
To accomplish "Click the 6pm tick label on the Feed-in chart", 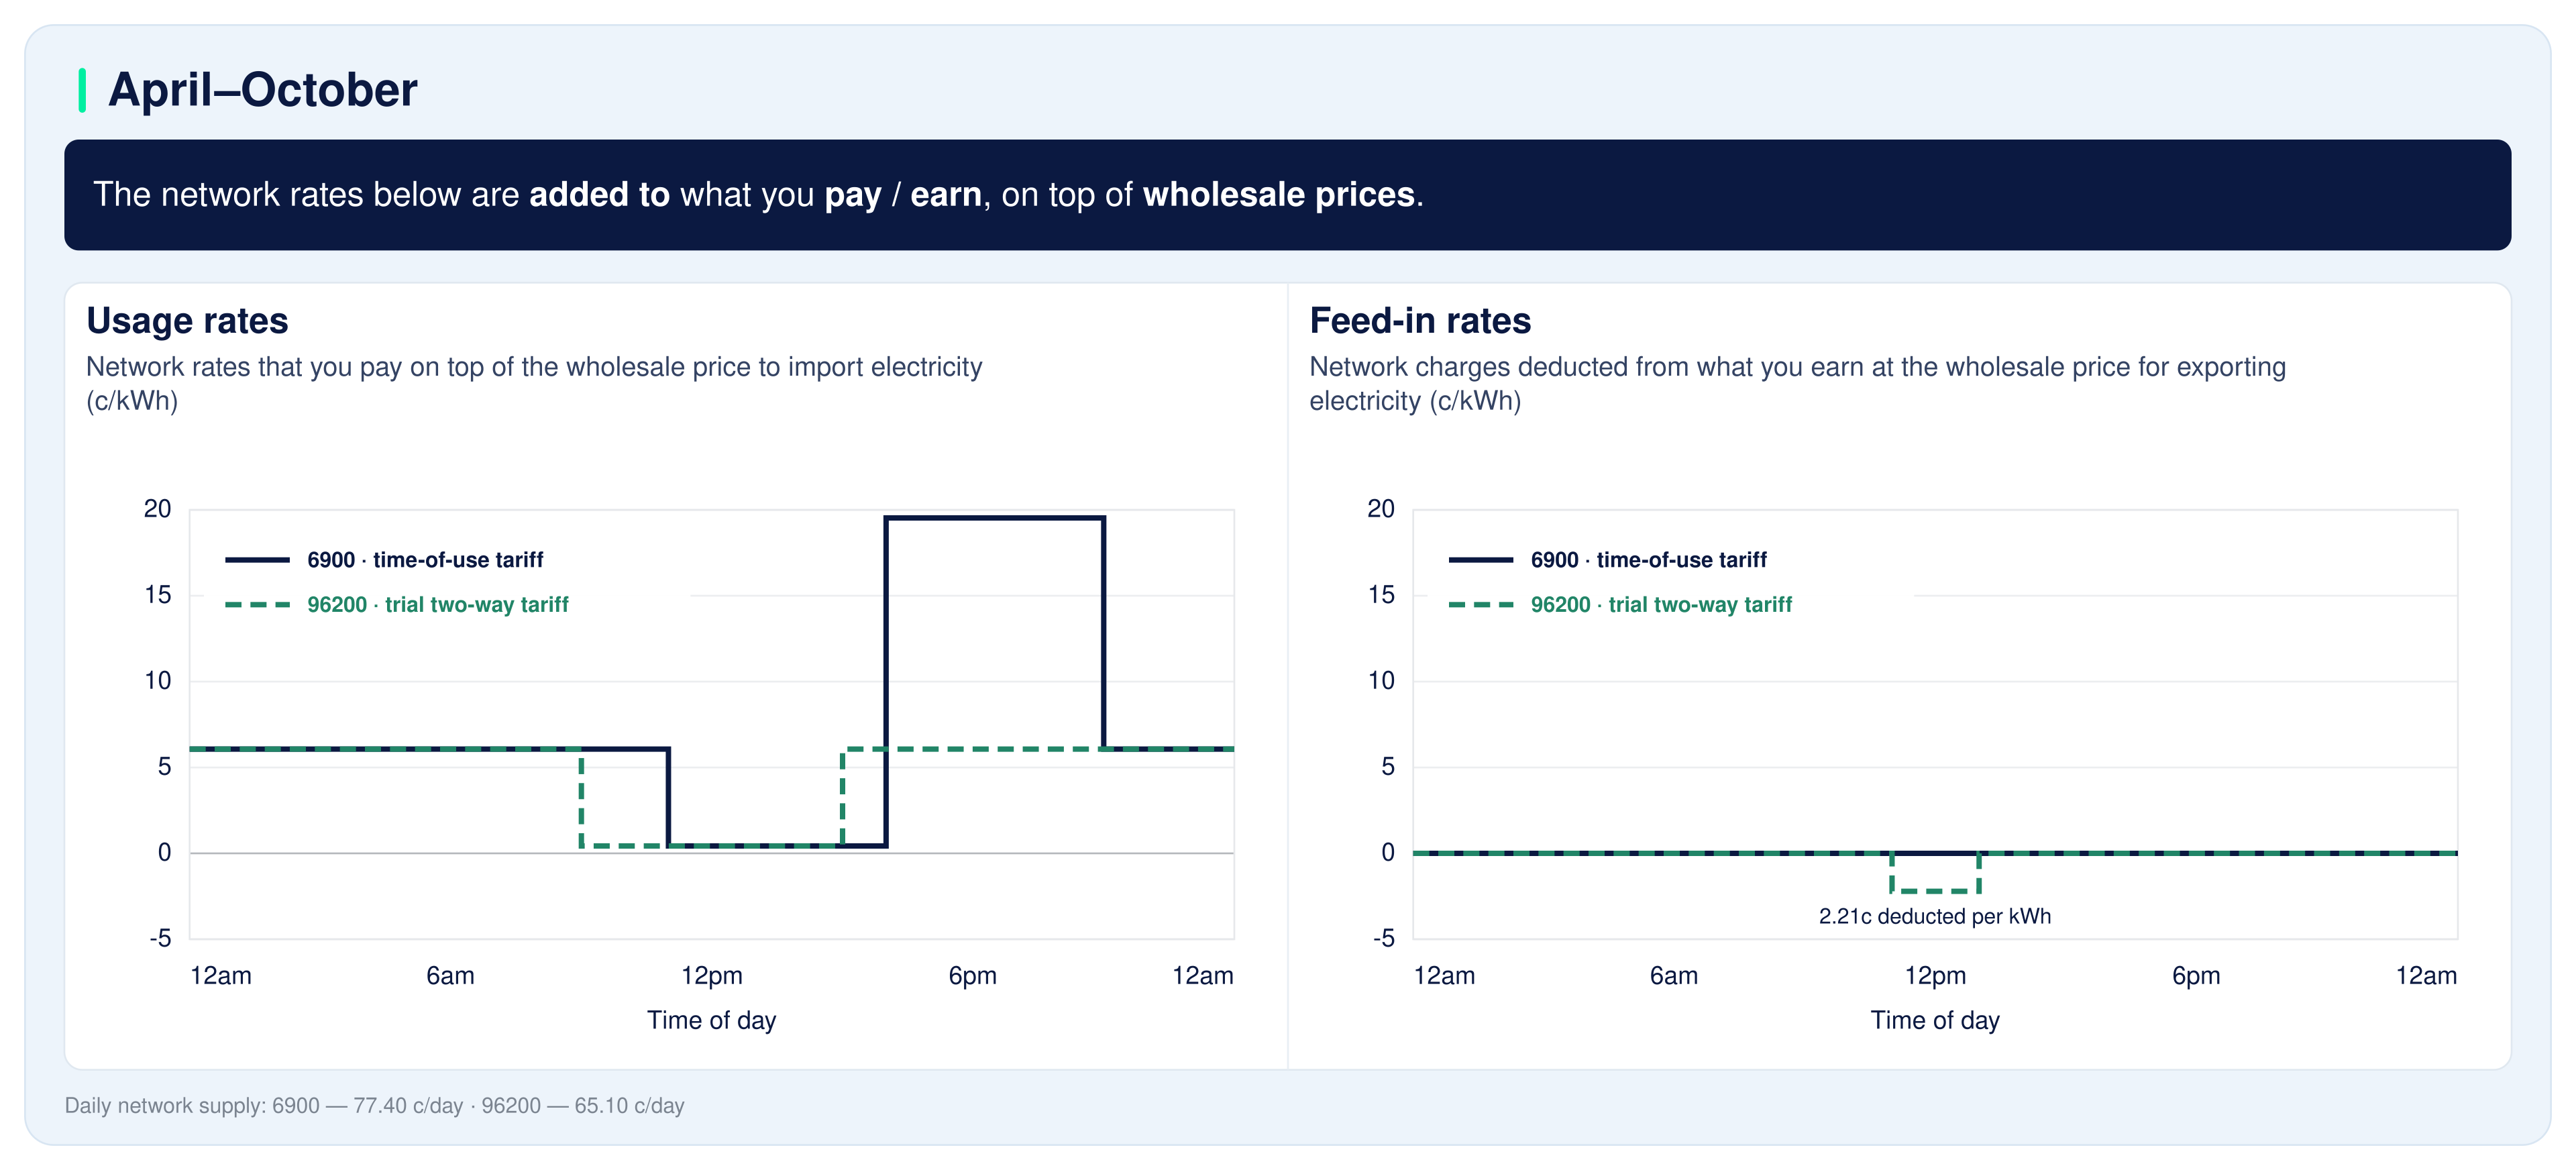I will (x=2196, y=976).
